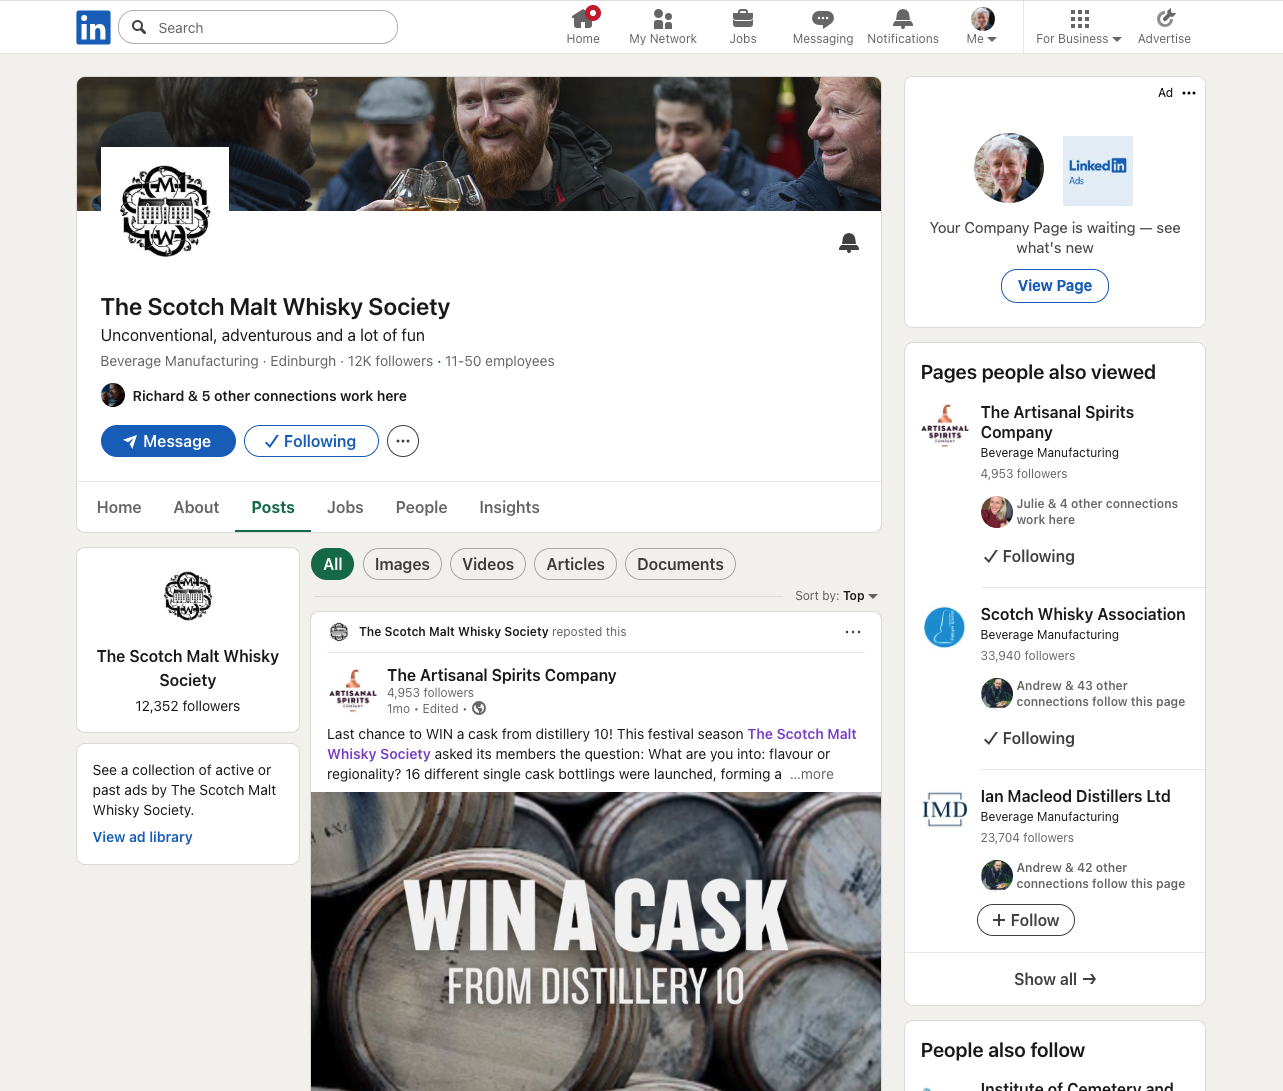This screenshot has height=1091, width=1283.
Task: Open the Win a Cask post image
Action: click(x=596, y=941)
